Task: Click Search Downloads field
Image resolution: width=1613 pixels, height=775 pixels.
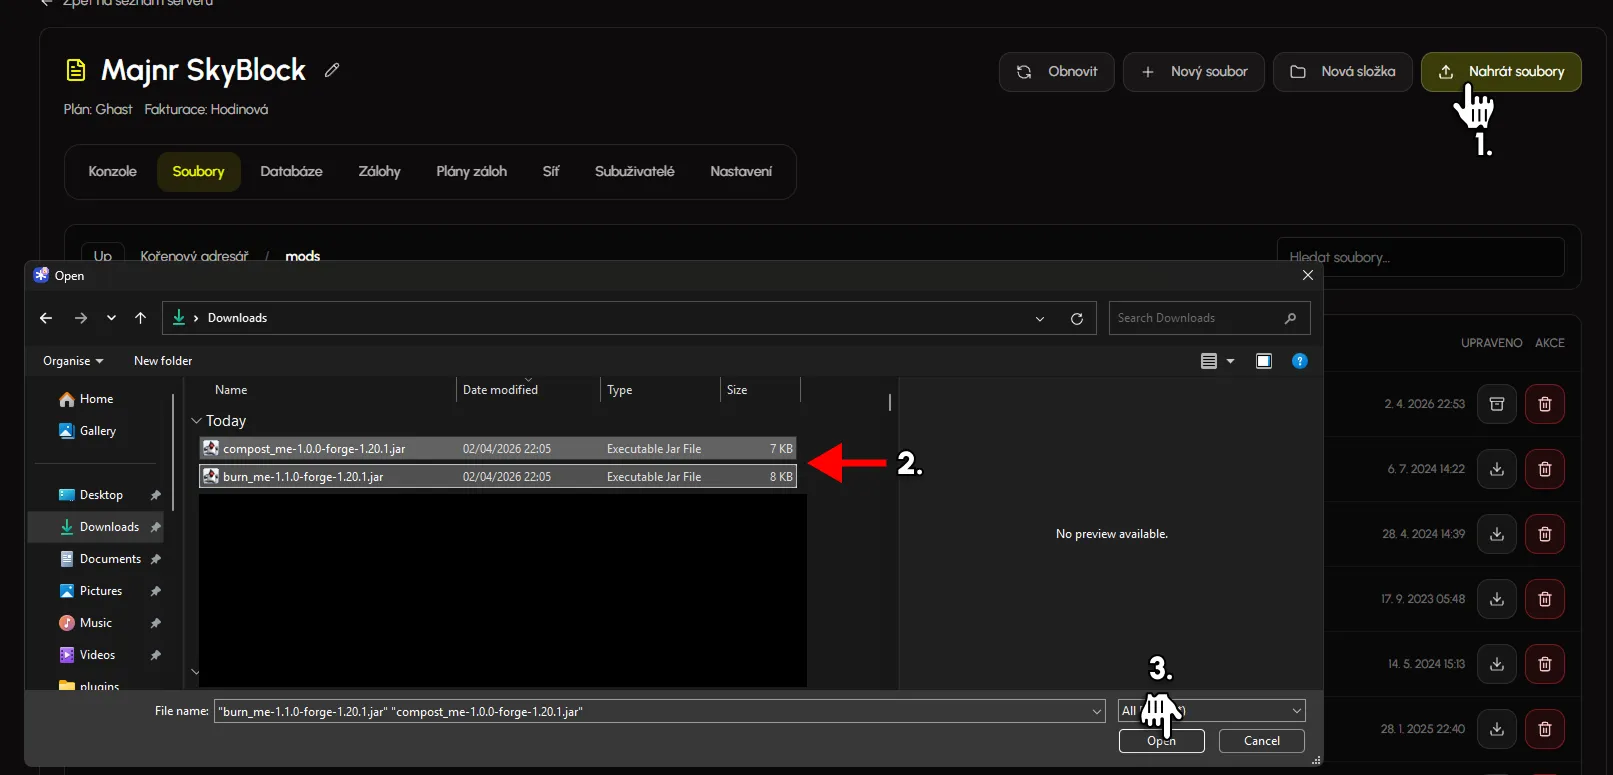Action: 1209,318
